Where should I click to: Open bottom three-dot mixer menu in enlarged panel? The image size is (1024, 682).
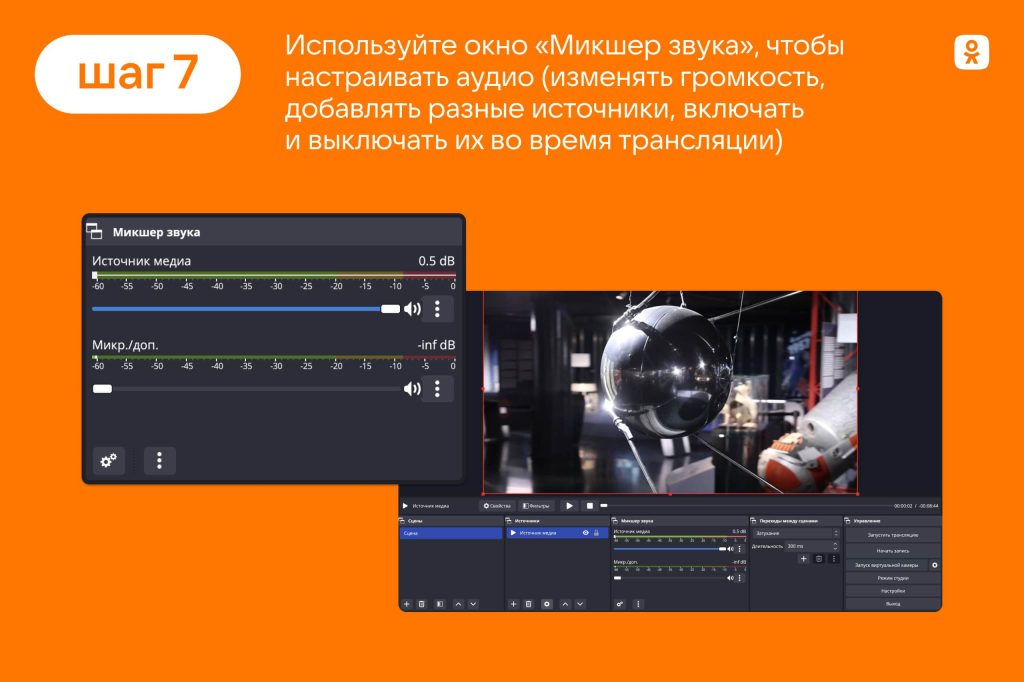[159, 461]
